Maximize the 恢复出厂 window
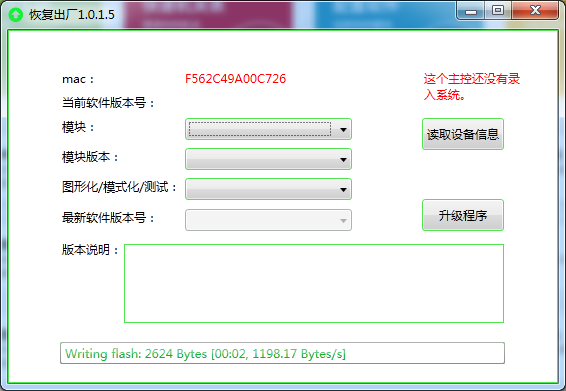This screenshot has width=566, height=391. pos(498,10)
